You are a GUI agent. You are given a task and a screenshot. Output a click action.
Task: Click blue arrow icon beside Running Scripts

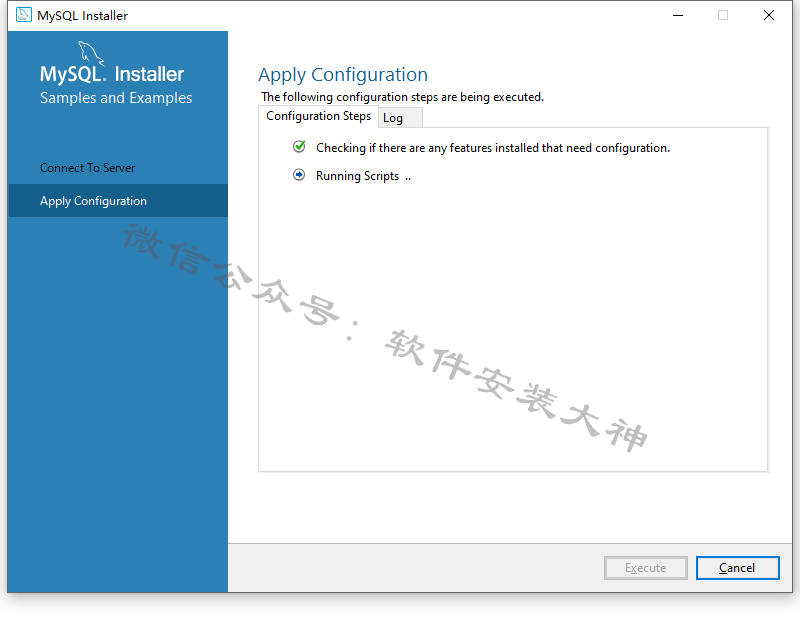pyautogui.click(x=299, y=175)
